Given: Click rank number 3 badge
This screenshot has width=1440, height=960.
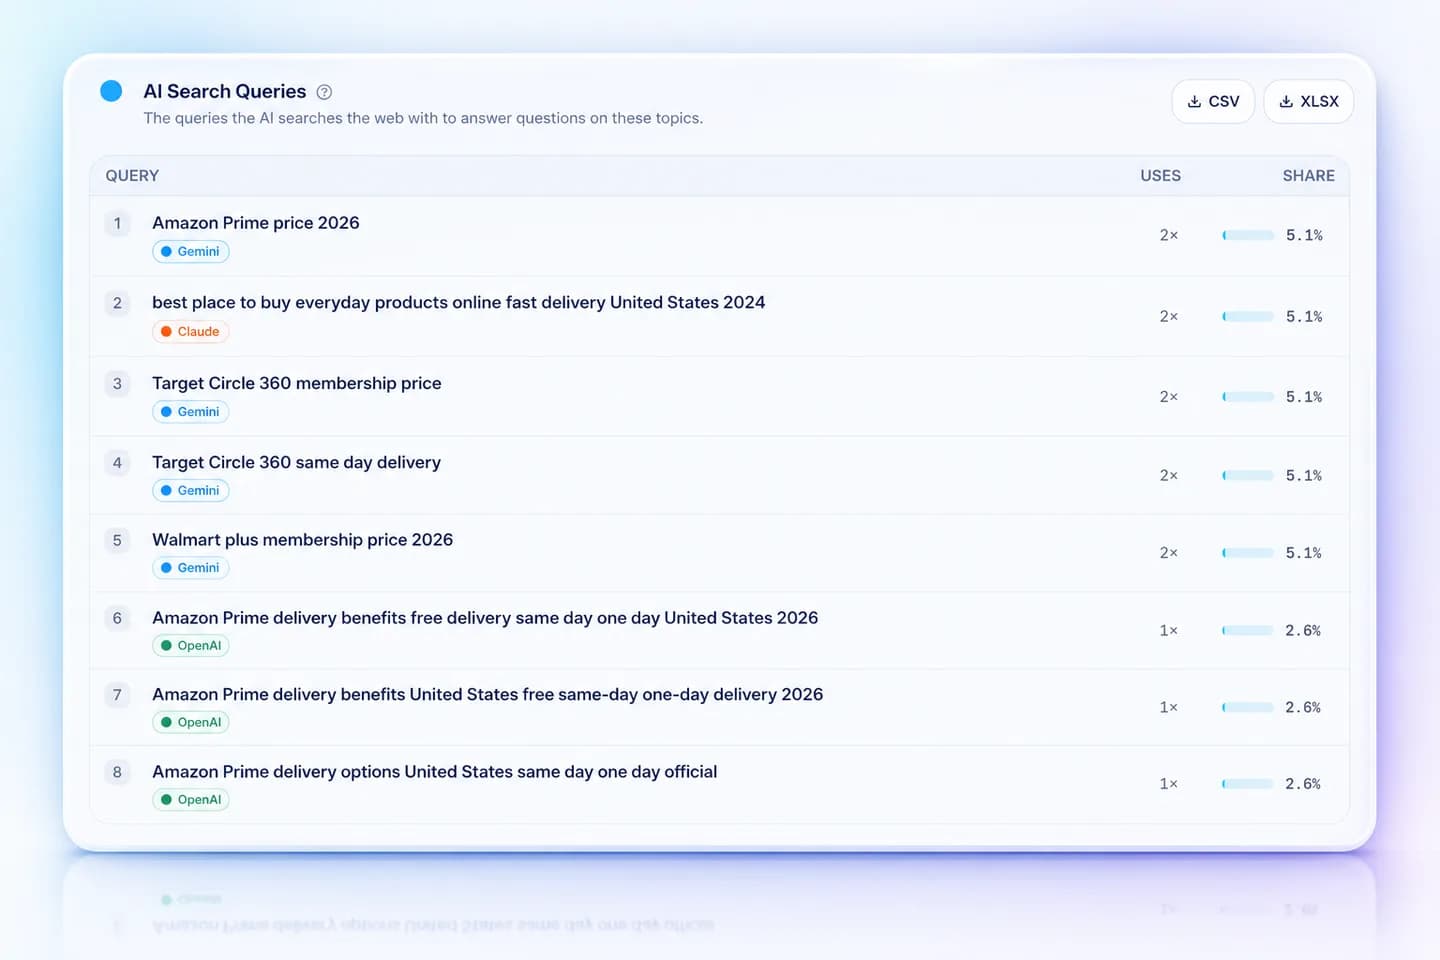Looking at the screenshot, I should tap(117, 383).
